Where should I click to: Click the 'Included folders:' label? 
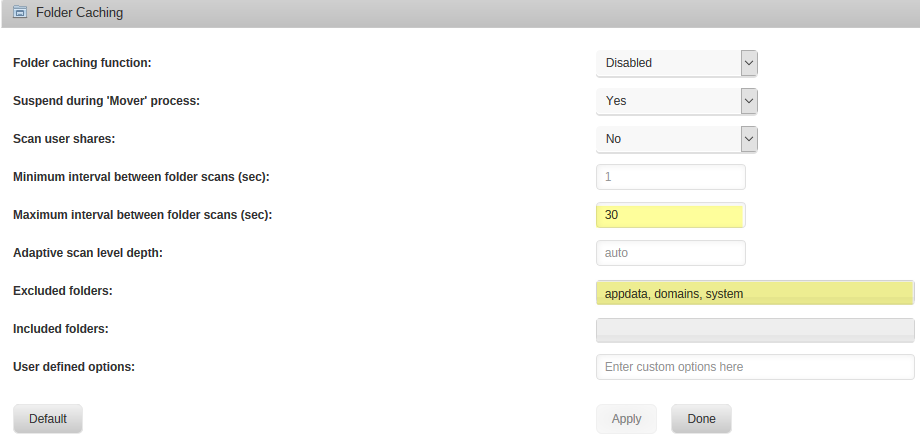pos(61,329)
